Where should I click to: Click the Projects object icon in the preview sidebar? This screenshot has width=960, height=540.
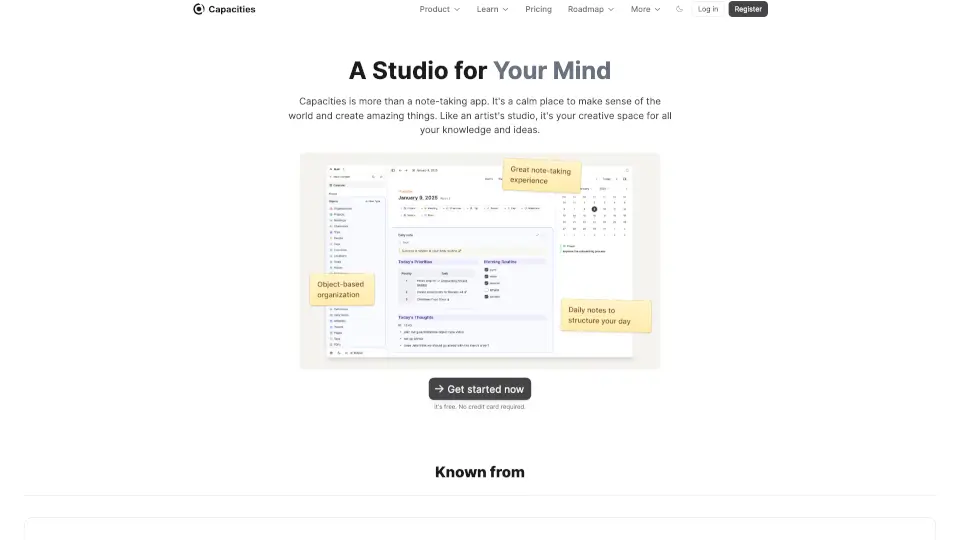pyautogui.click(x=331, y=214)
